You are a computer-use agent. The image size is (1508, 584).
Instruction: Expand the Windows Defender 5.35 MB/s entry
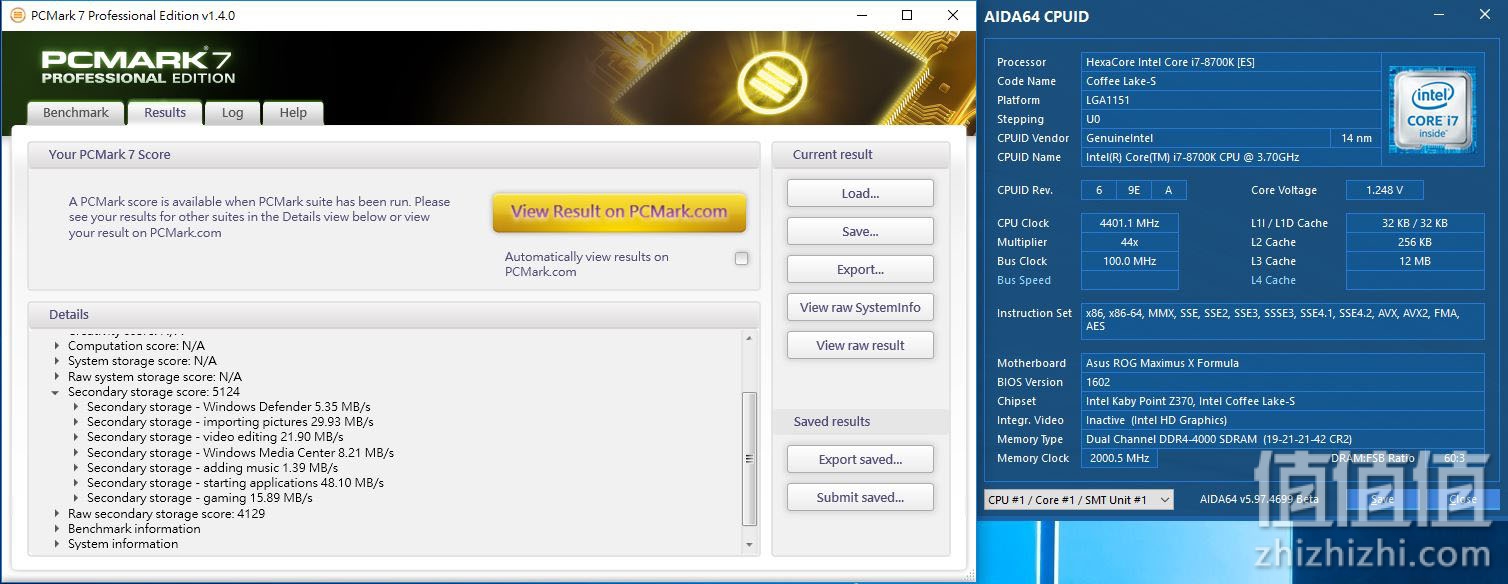pyautogui.click(x=77, y=407)
